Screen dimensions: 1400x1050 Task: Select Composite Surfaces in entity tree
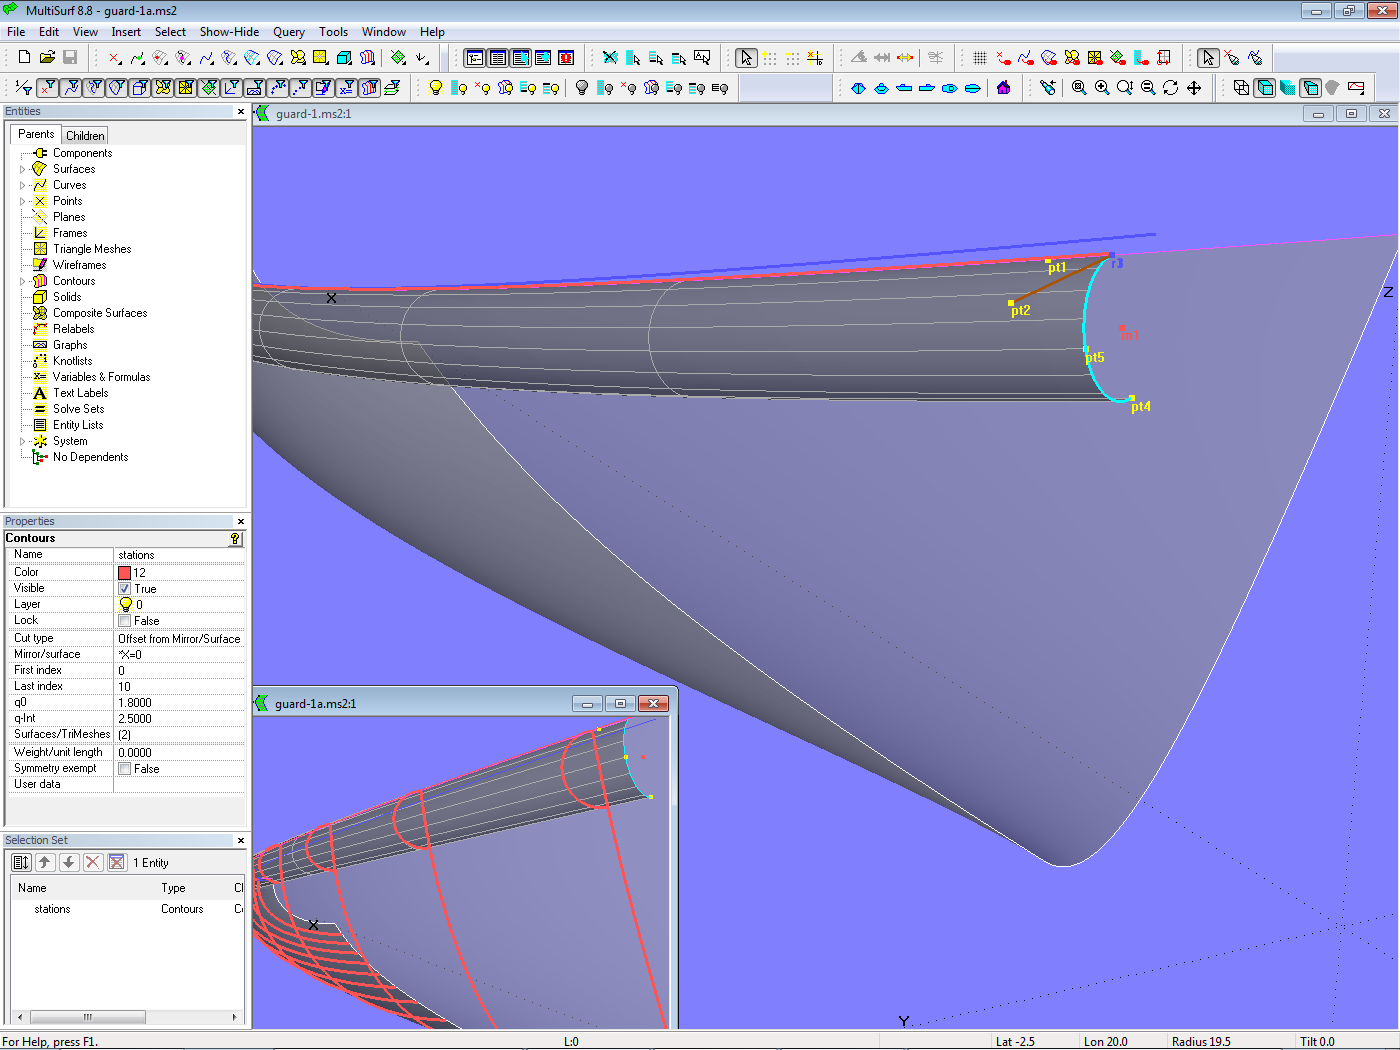100,313
